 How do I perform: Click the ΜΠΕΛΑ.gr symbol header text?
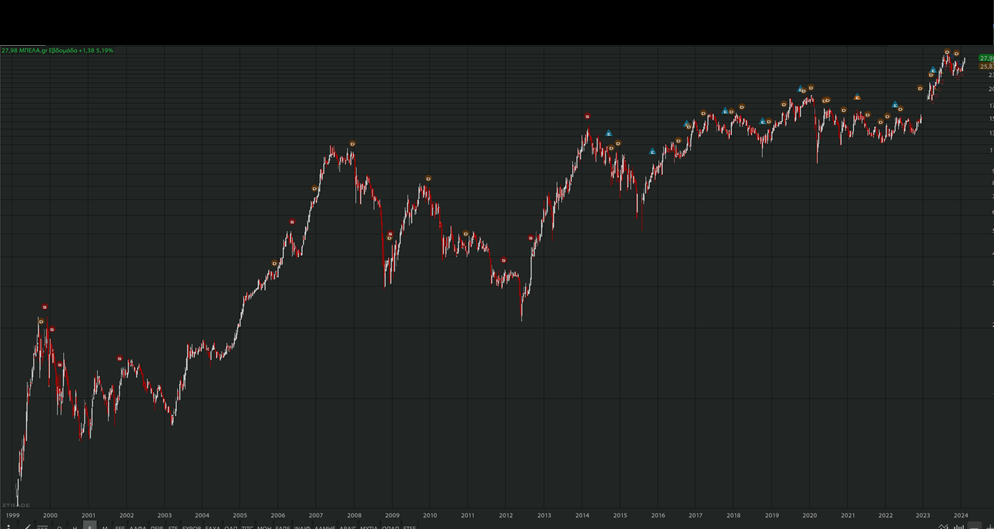click(x=34, y=50)
